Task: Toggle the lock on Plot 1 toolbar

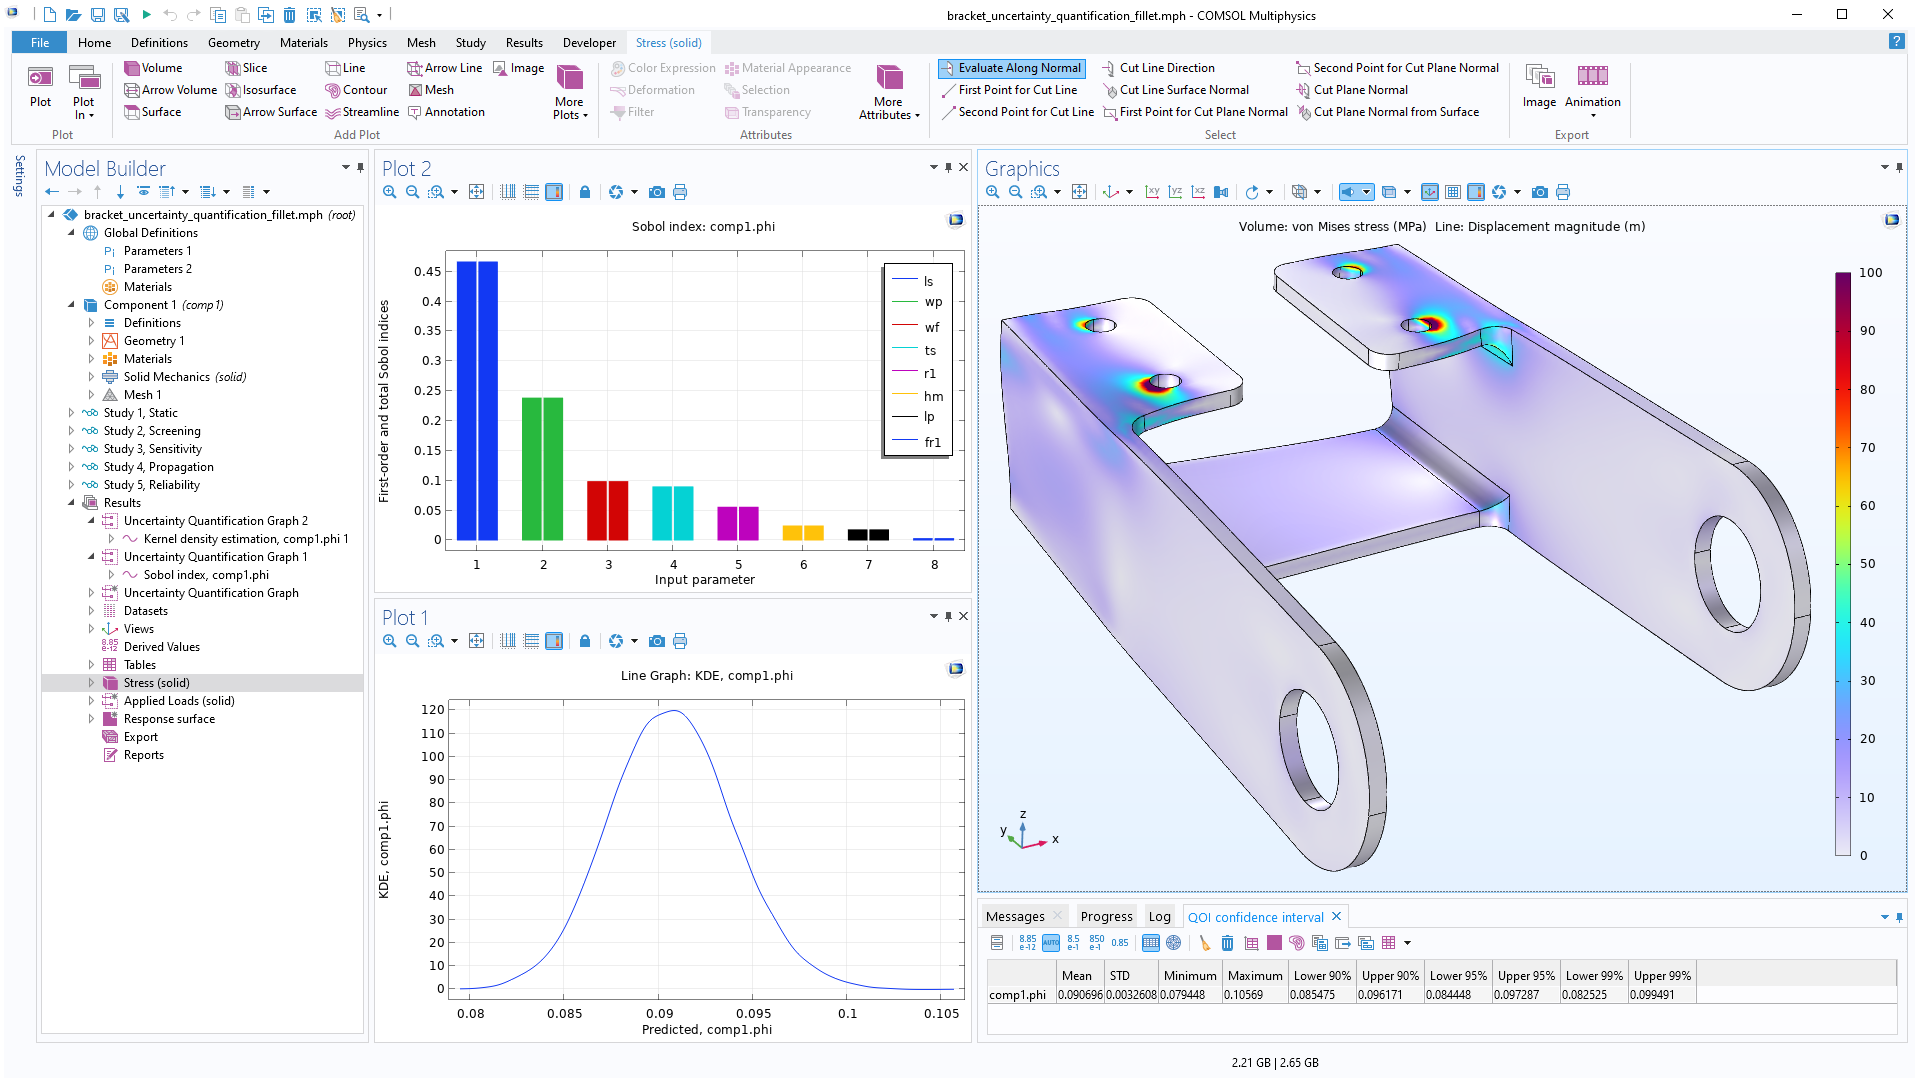Action: 585,641
